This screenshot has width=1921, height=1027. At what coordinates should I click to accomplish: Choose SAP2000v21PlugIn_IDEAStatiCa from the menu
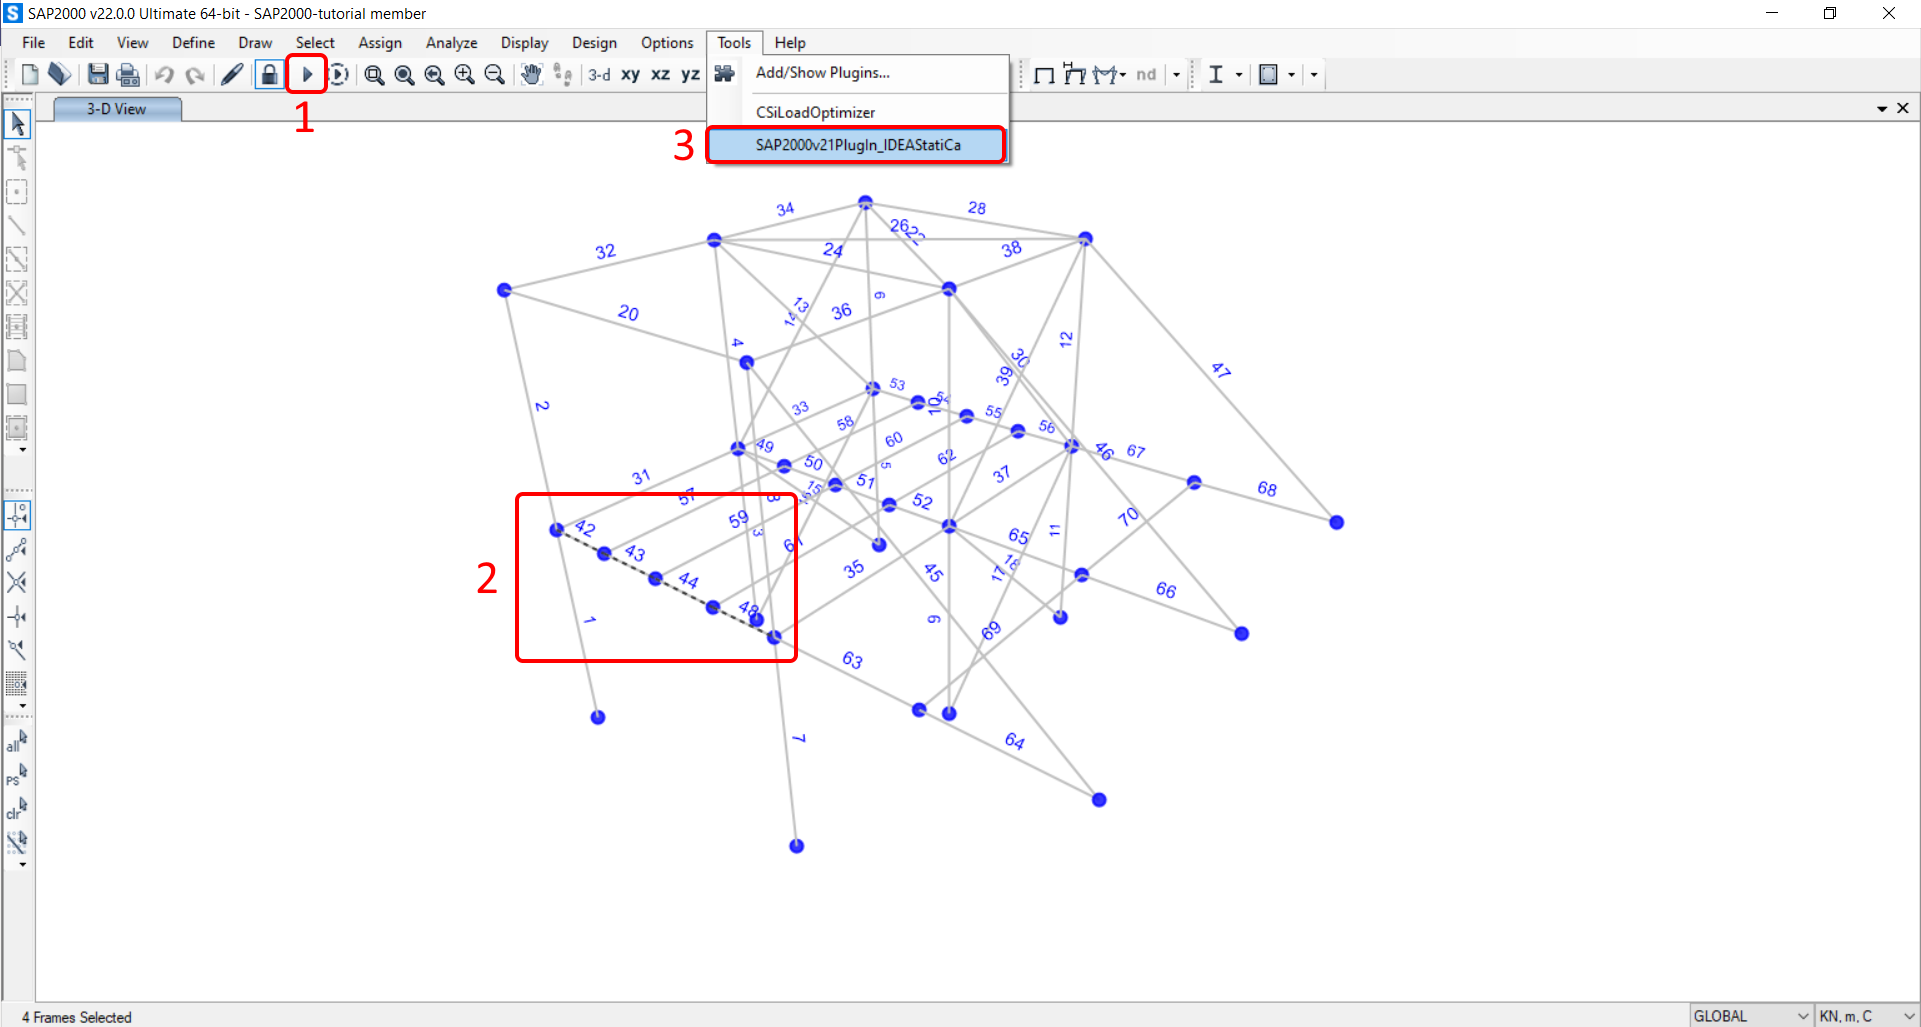pyautogui.click(x=858, y=144)
